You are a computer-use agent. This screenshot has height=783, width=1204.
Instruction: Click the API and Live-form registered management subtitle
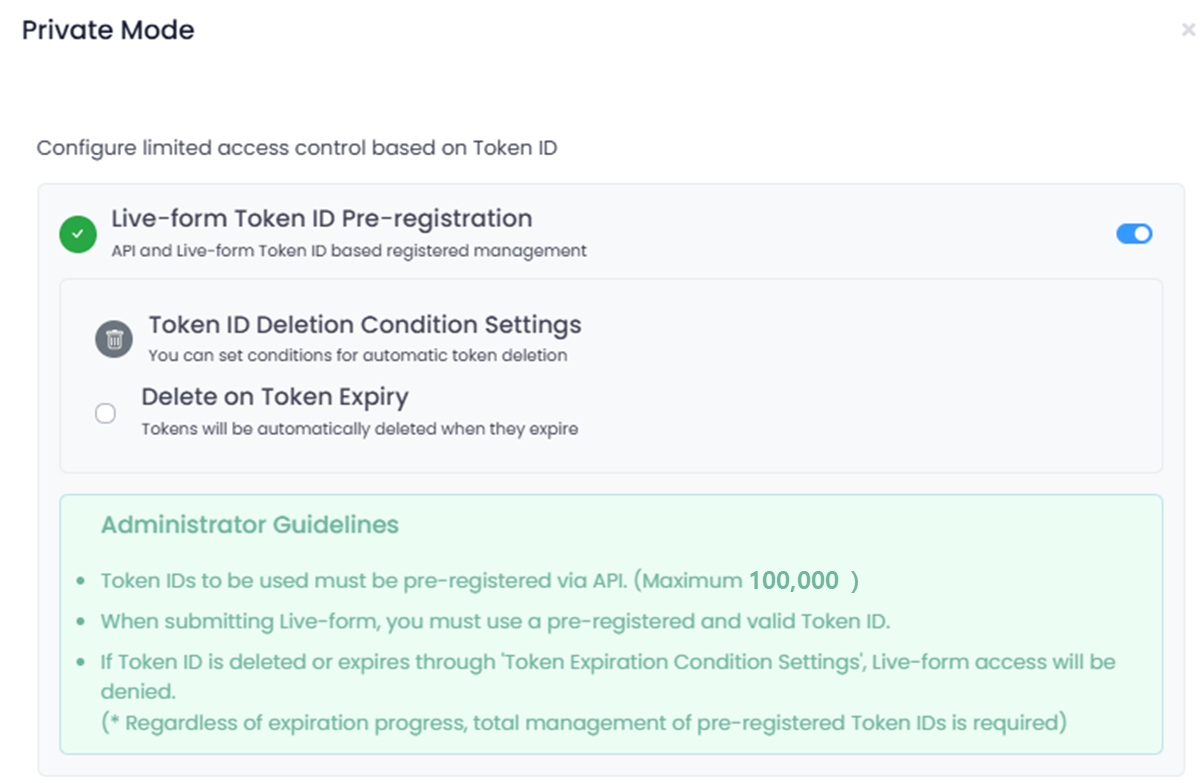[349, 251]
